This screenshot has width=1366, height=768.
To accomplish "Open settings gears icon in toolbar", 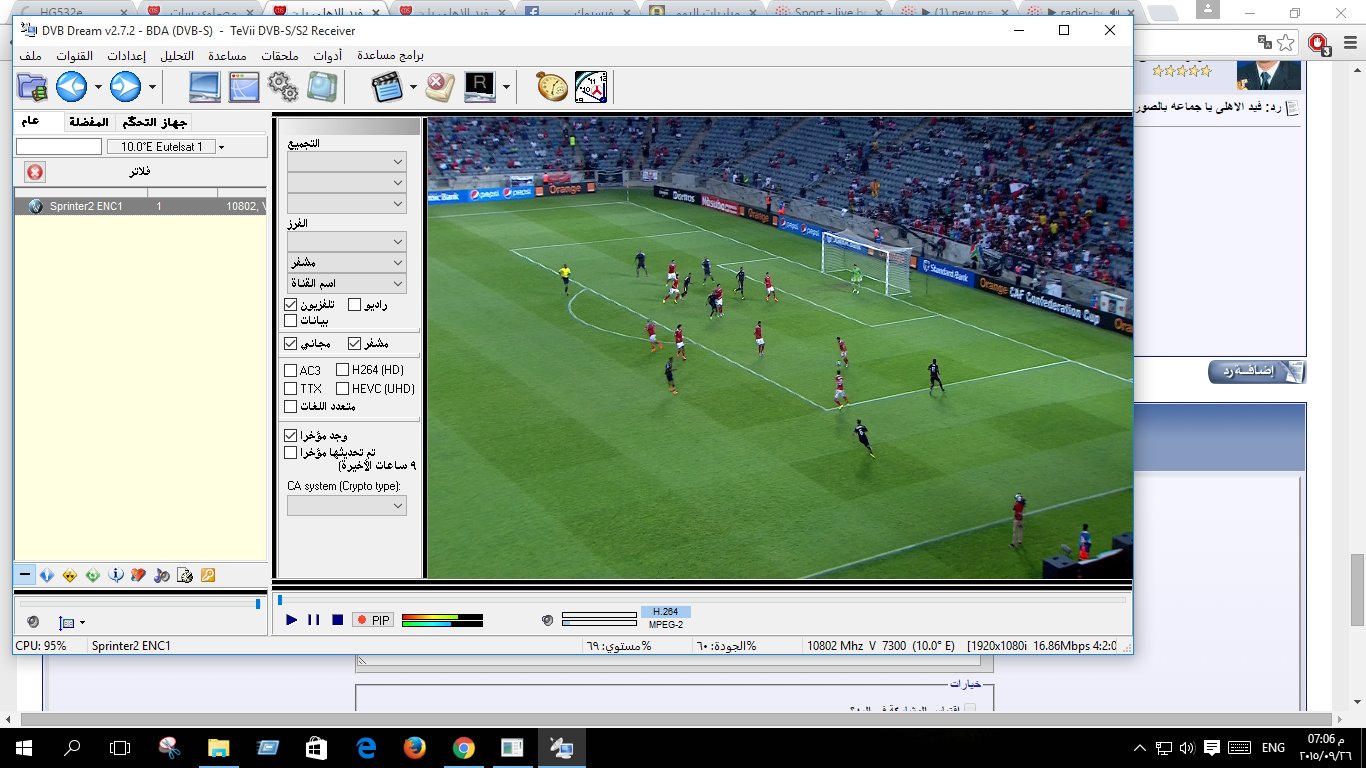I will coord(284,87).
